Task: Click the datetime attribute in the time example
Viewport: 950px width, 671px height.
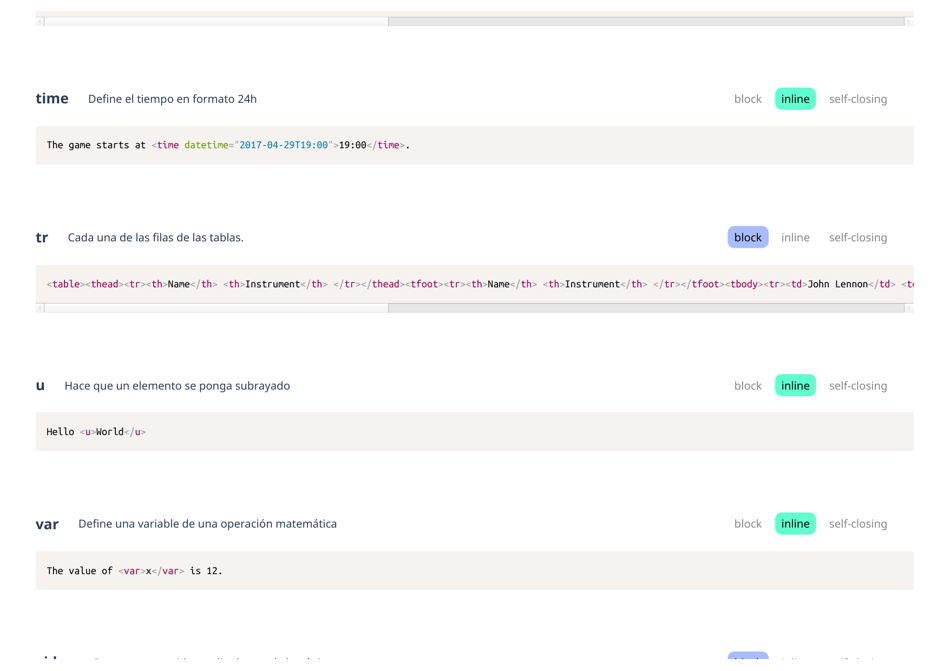Action: pyautogui.click(x=207, y=144)
